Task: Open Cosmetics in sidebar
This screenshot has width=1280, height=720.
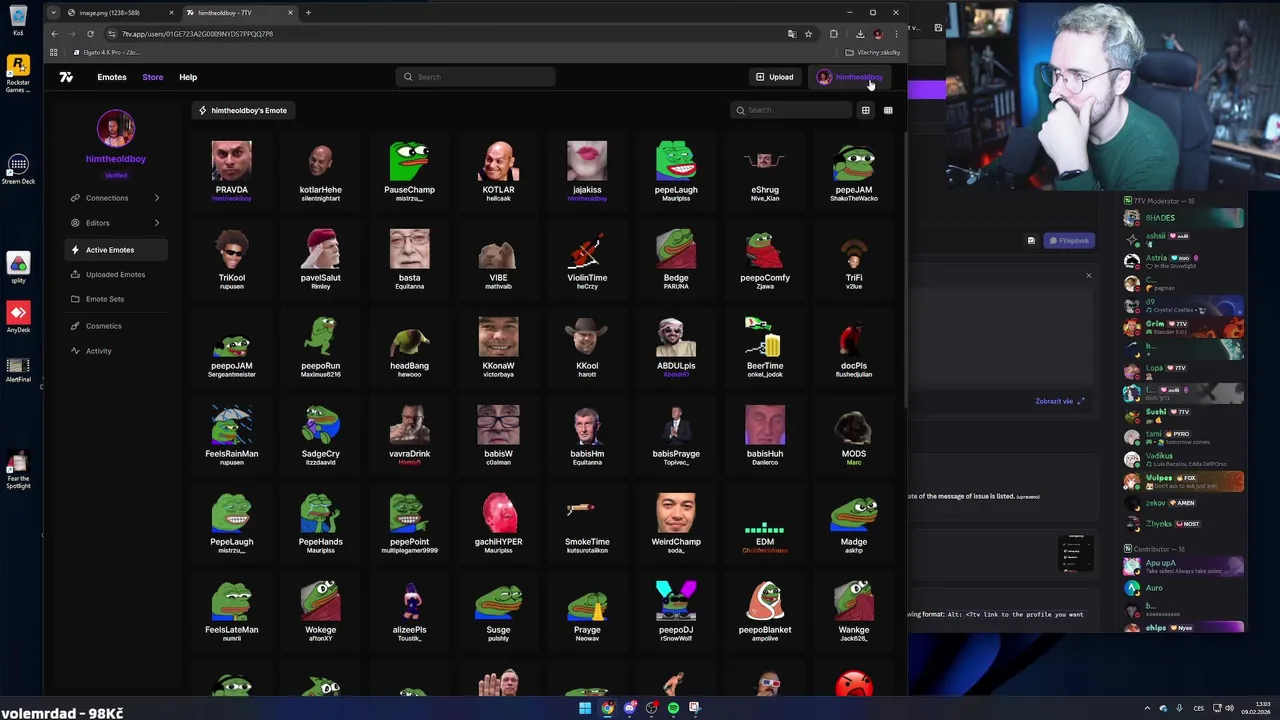Action: click(x=115, y=326)
